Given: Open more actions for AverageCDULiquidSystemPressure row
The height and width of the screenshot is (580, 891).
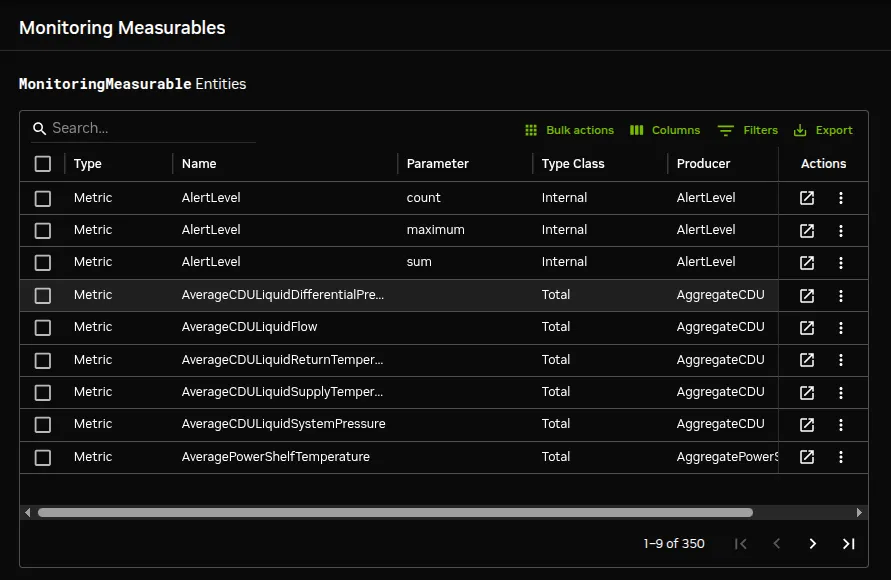Looking at the screenshot, I should [x=841, y=424].
